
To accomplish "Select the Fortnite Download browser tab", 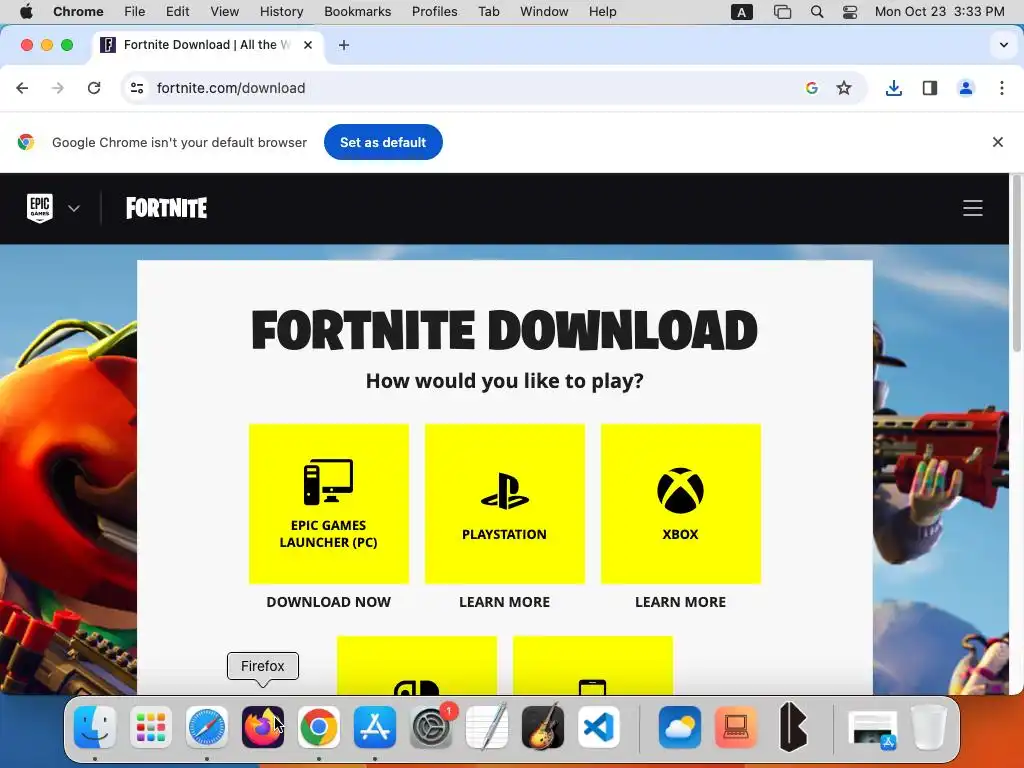I will 208,45.
